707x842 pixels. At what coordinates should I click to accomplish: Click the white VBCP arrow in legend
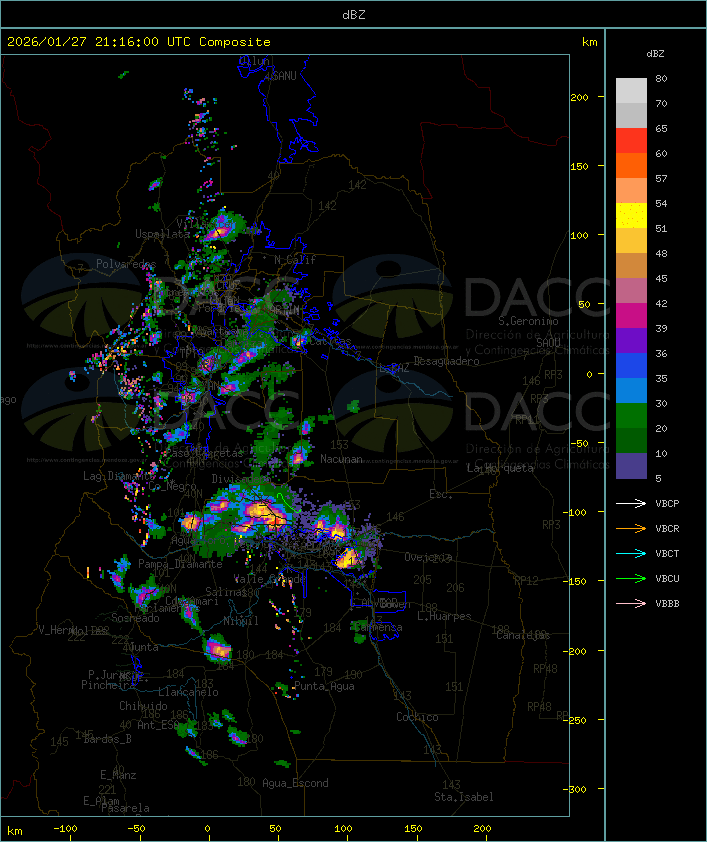point(631,503)
